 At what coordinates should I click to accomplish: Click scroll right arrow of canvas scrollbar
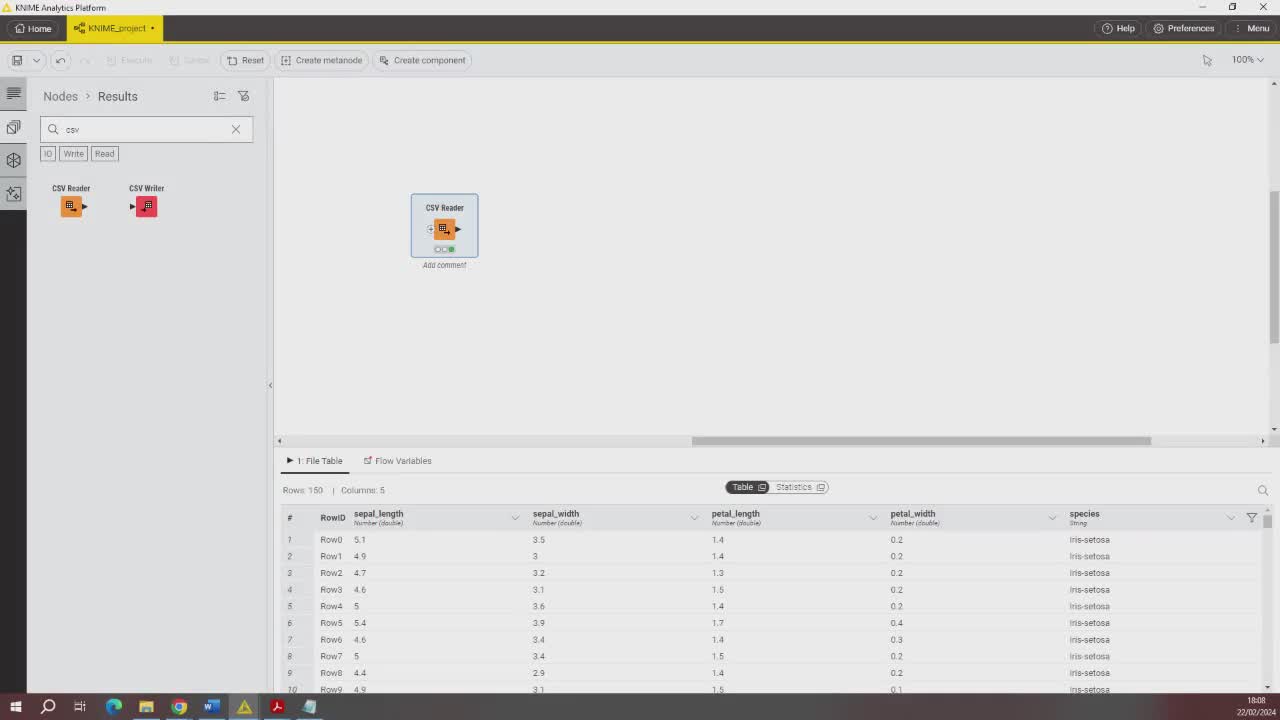1262,441
